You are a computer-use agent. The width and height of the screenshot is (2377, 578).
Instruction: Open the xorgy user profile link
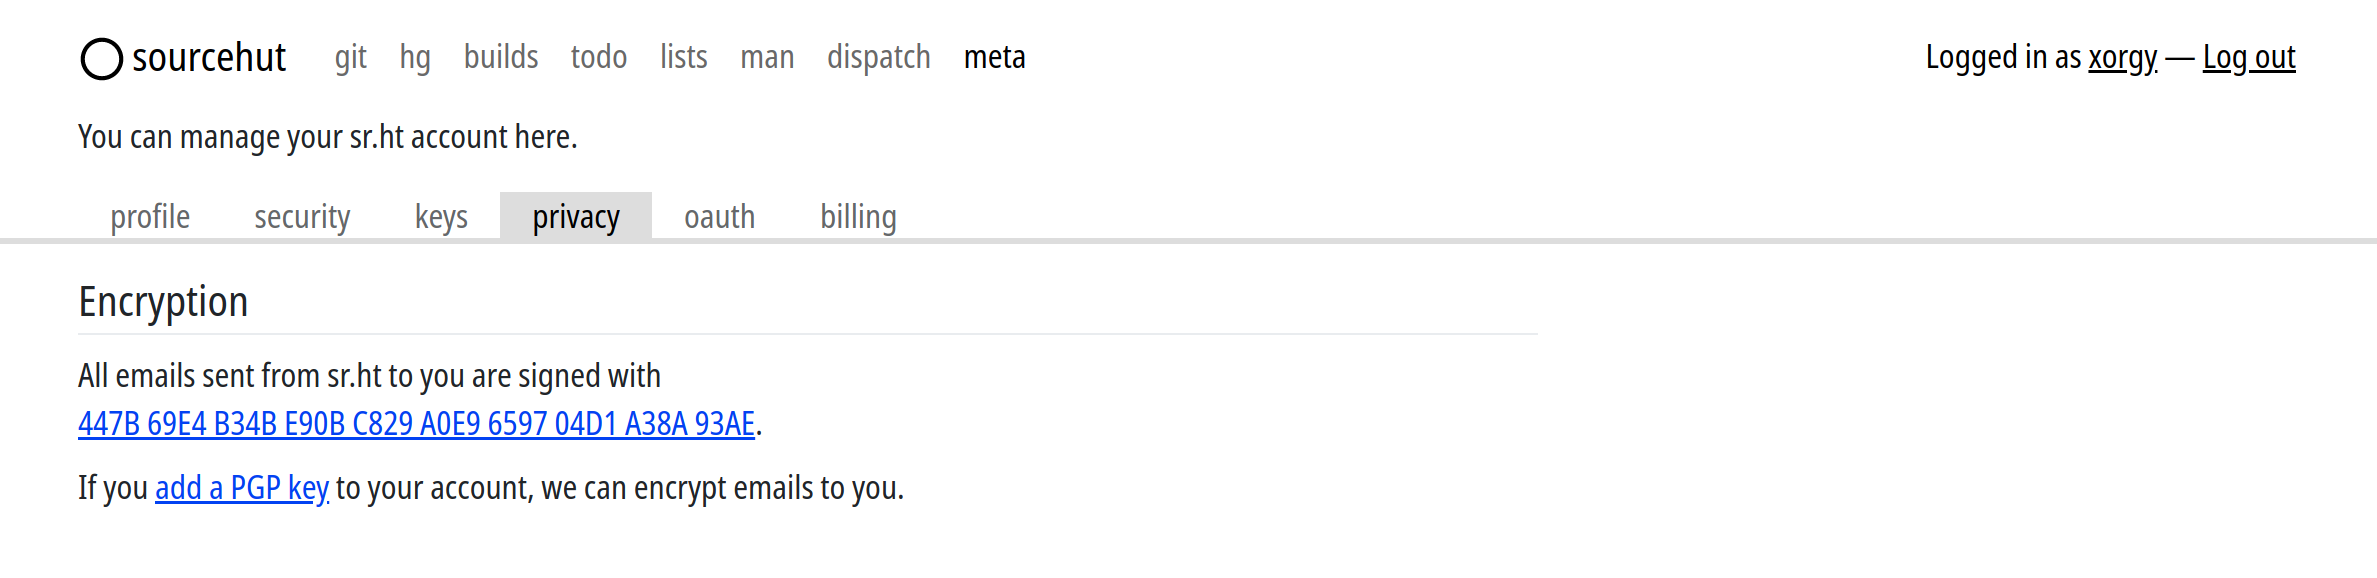point(2123,58)
